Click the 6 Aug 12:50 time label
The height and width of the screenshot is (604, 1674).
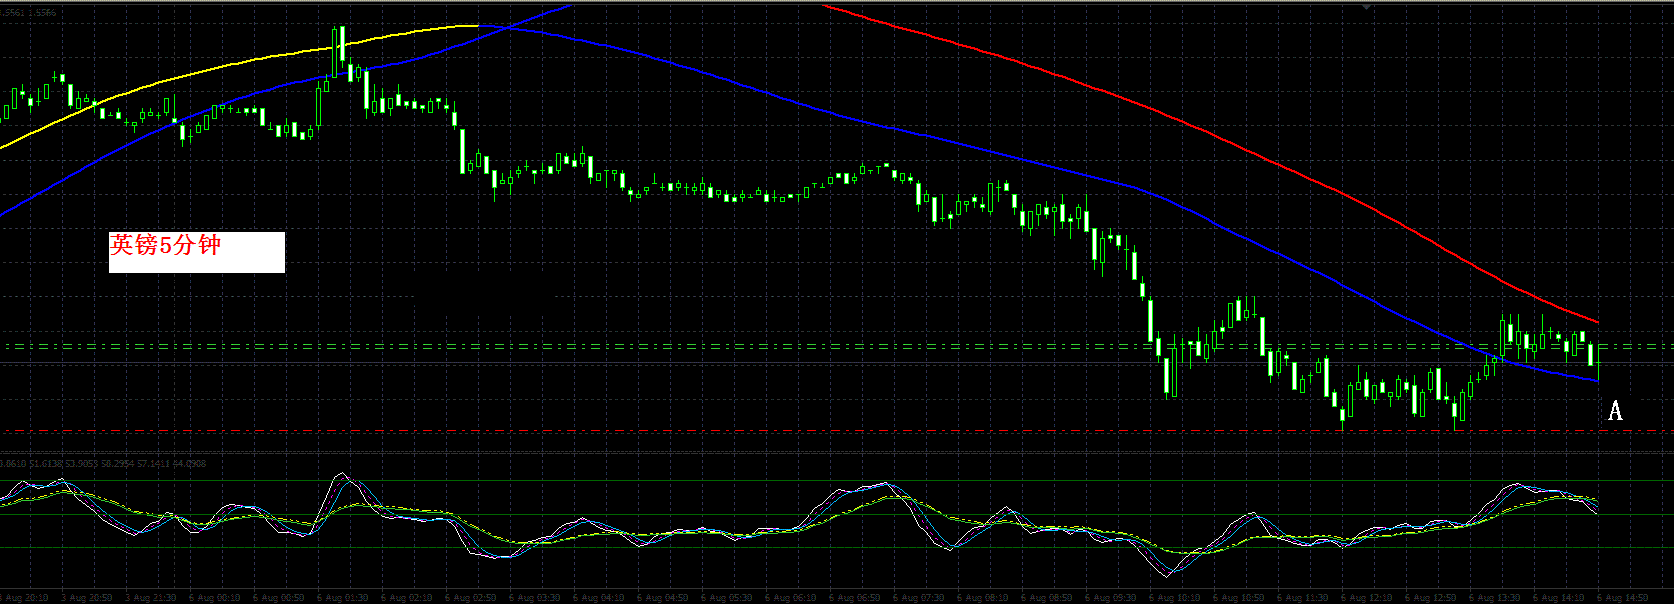(1431, 598)
